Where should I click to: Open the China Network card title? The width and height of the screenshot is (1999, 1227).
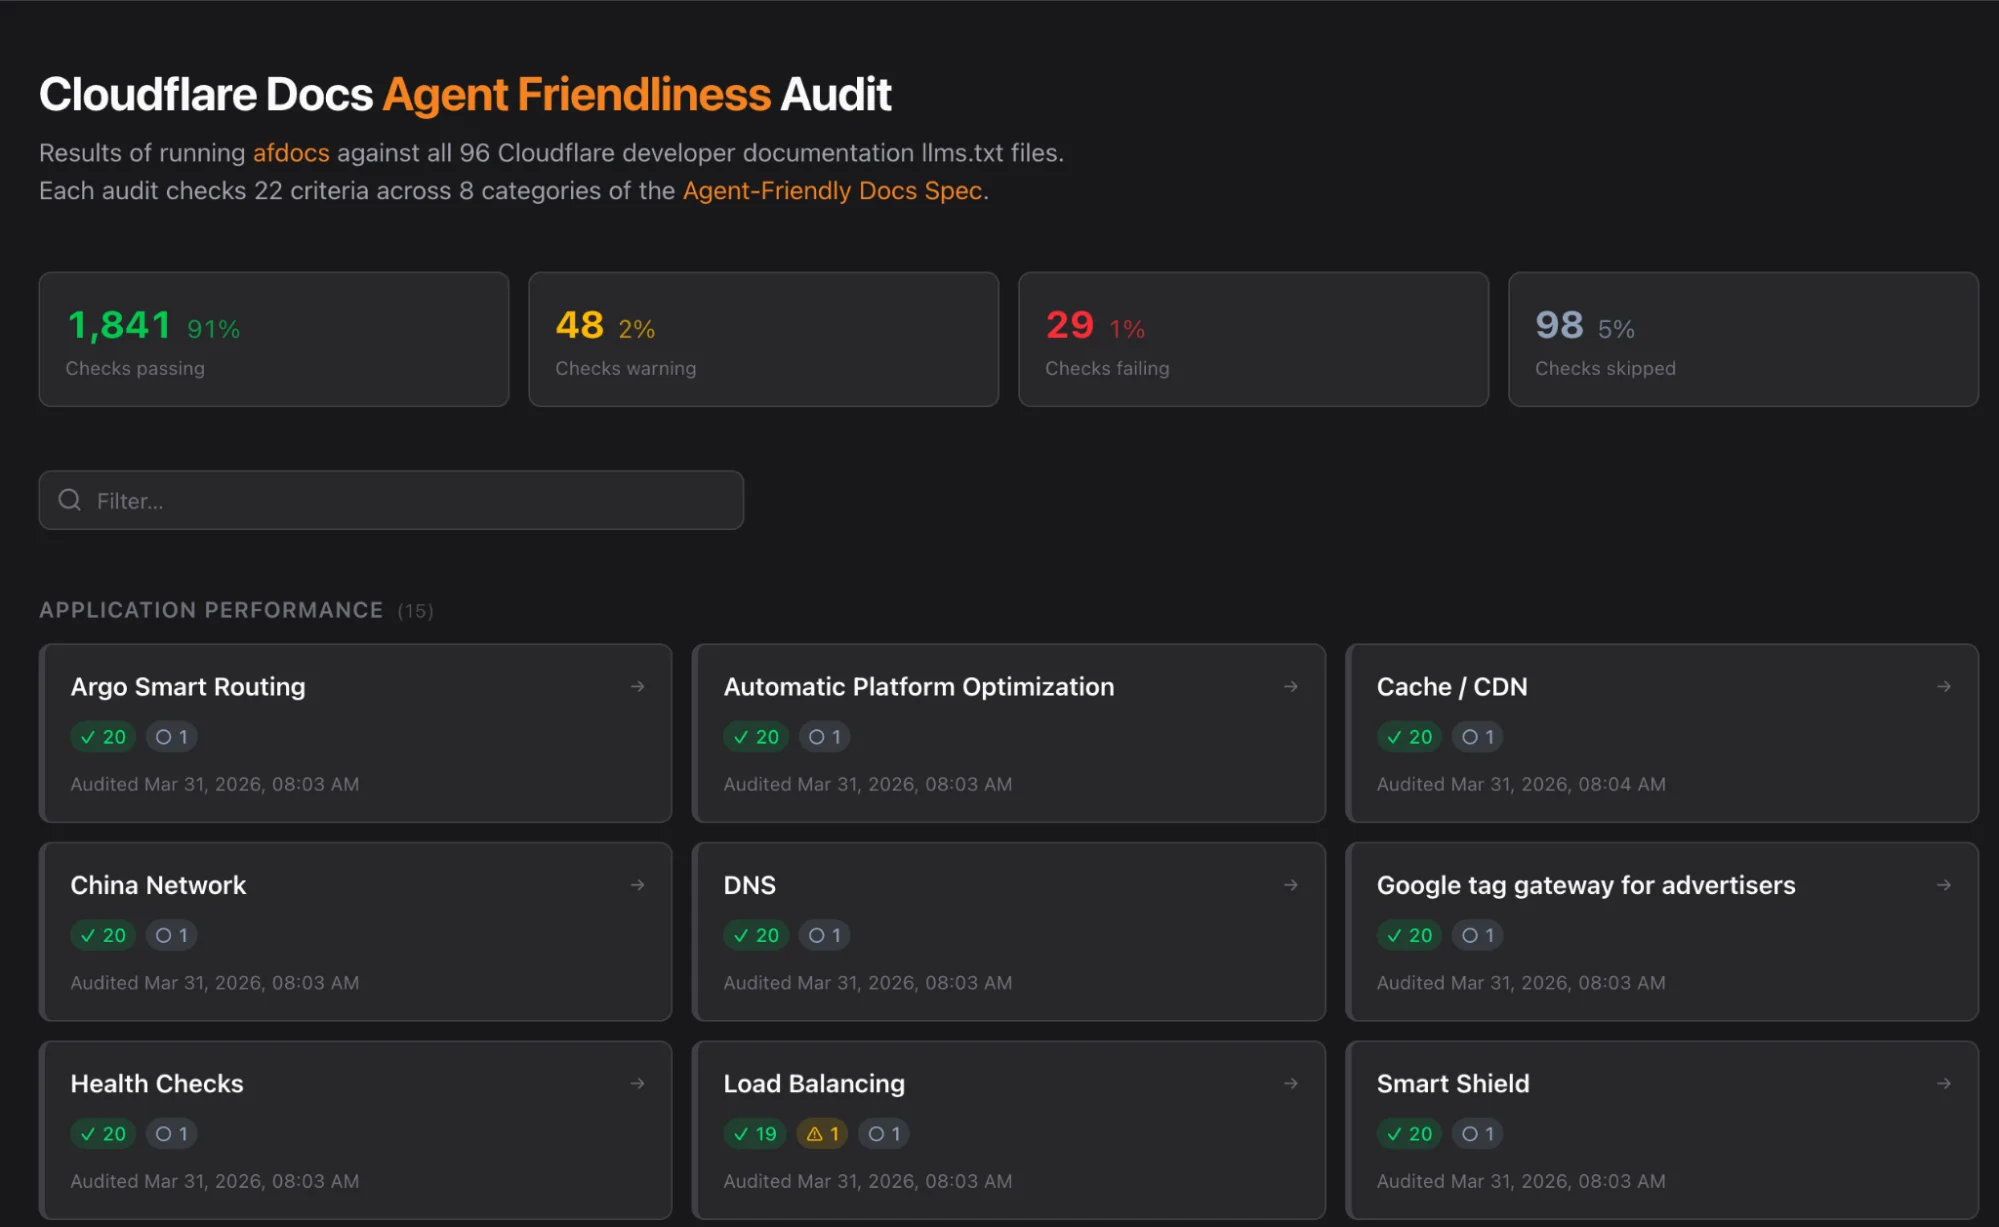point(158,885)
